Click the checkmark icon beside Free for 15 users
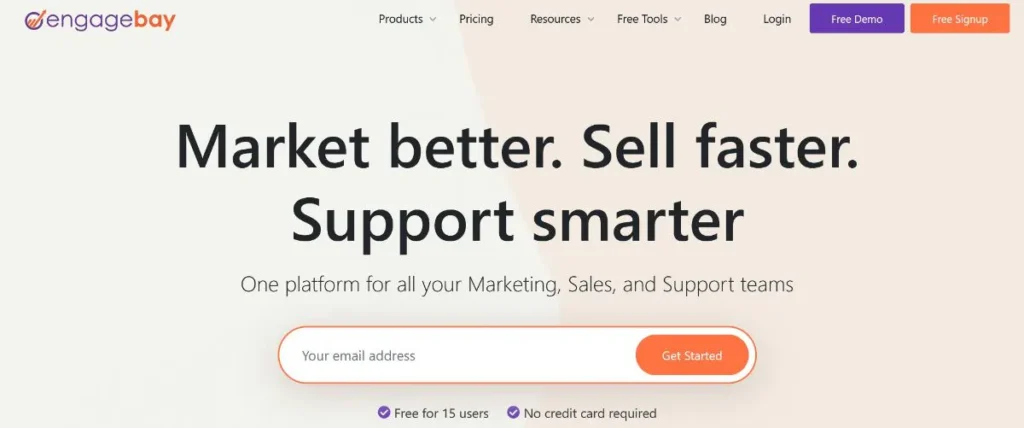Screen dimensions: 1024x428 [x=384, y=412]
